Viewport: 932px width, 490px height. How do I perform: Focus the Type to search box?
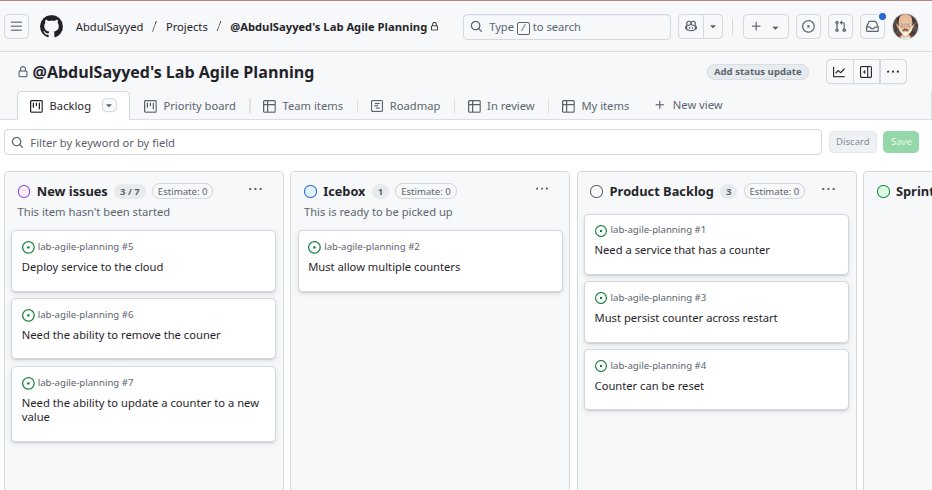pyautogui.click(x=566, y=27)
